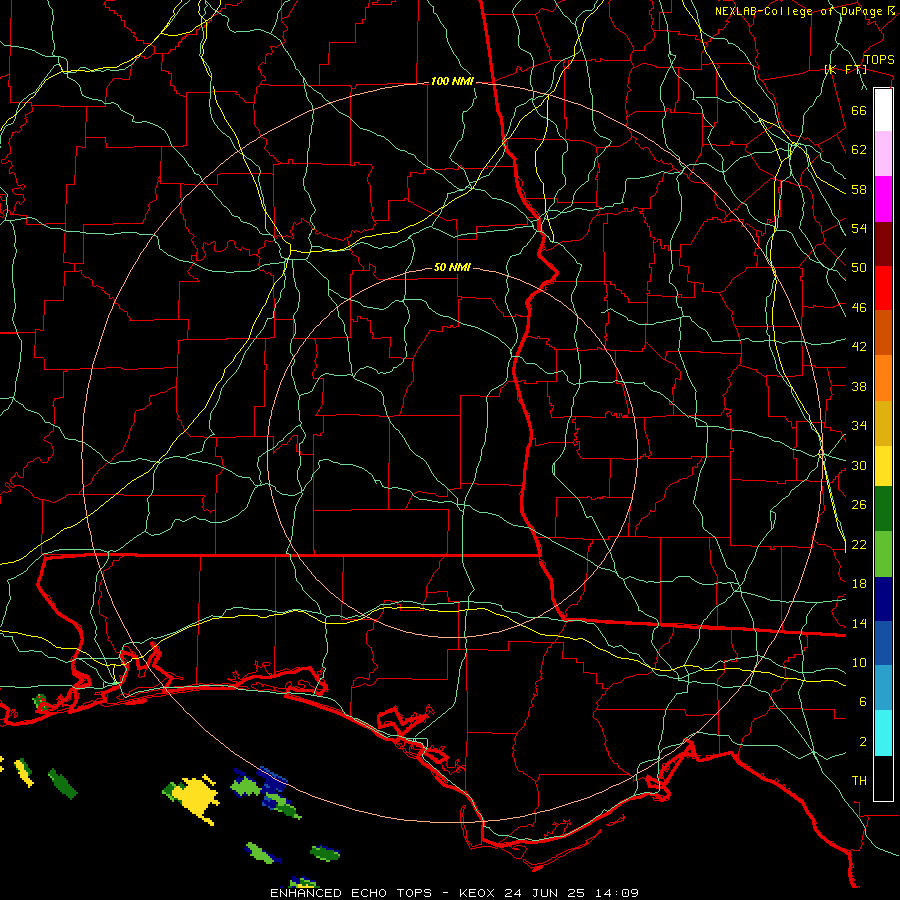The height and width of the screenshot is (900, 900).
Task: Click the bright yellow legend swatch
Action: pos(883,466)
